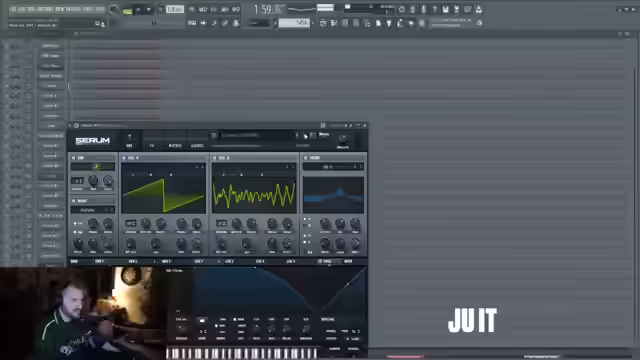The width and height of the screenshot is (640, 360).
Task: Click OSC B unison voices box
Action: click(221, 223)
